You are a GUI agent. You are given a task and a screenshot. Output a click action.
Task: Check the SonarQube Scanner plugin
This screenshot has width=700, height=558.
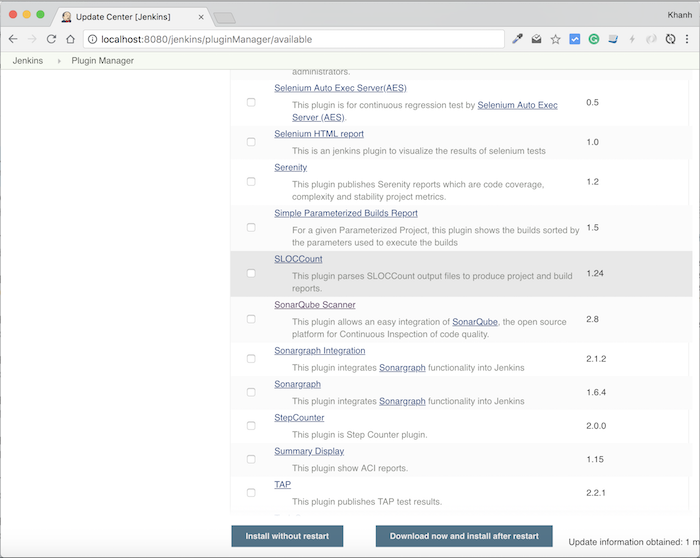coord(251,319)
